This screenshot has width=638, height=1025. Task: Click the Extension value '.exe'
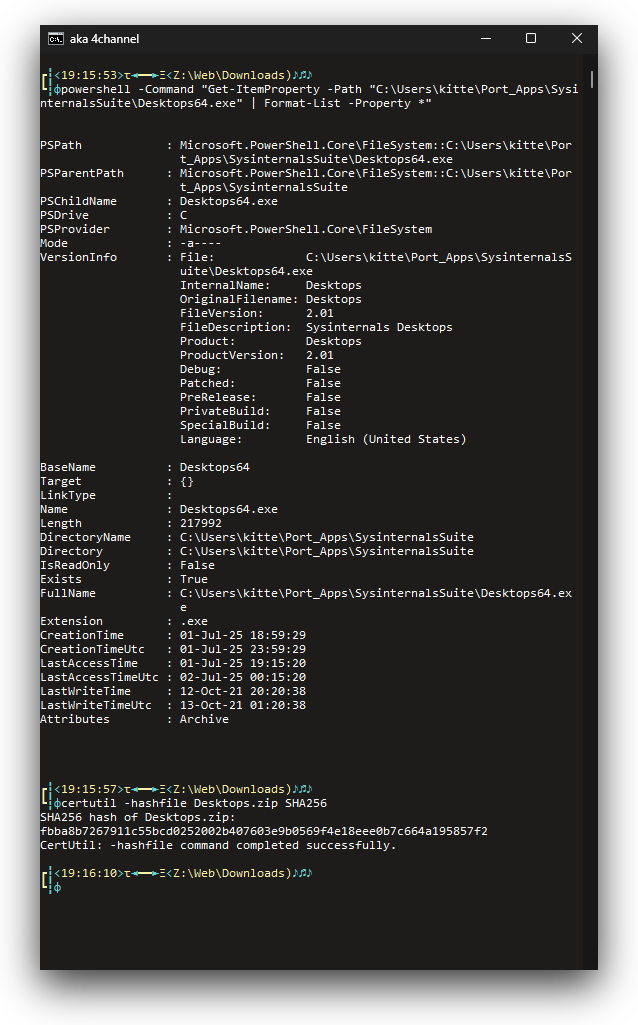pyautogui.click(x=193, y=622)
